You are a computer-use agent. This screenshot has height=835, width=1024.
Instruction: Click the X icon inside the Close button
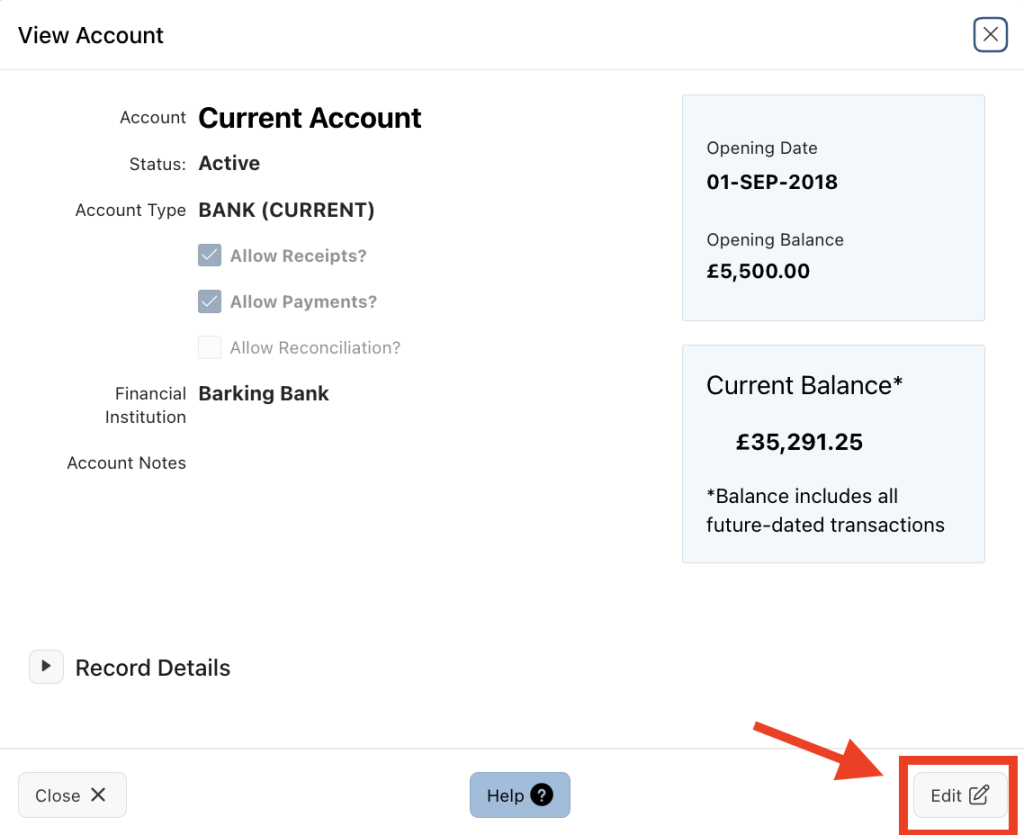click(98, 795)
